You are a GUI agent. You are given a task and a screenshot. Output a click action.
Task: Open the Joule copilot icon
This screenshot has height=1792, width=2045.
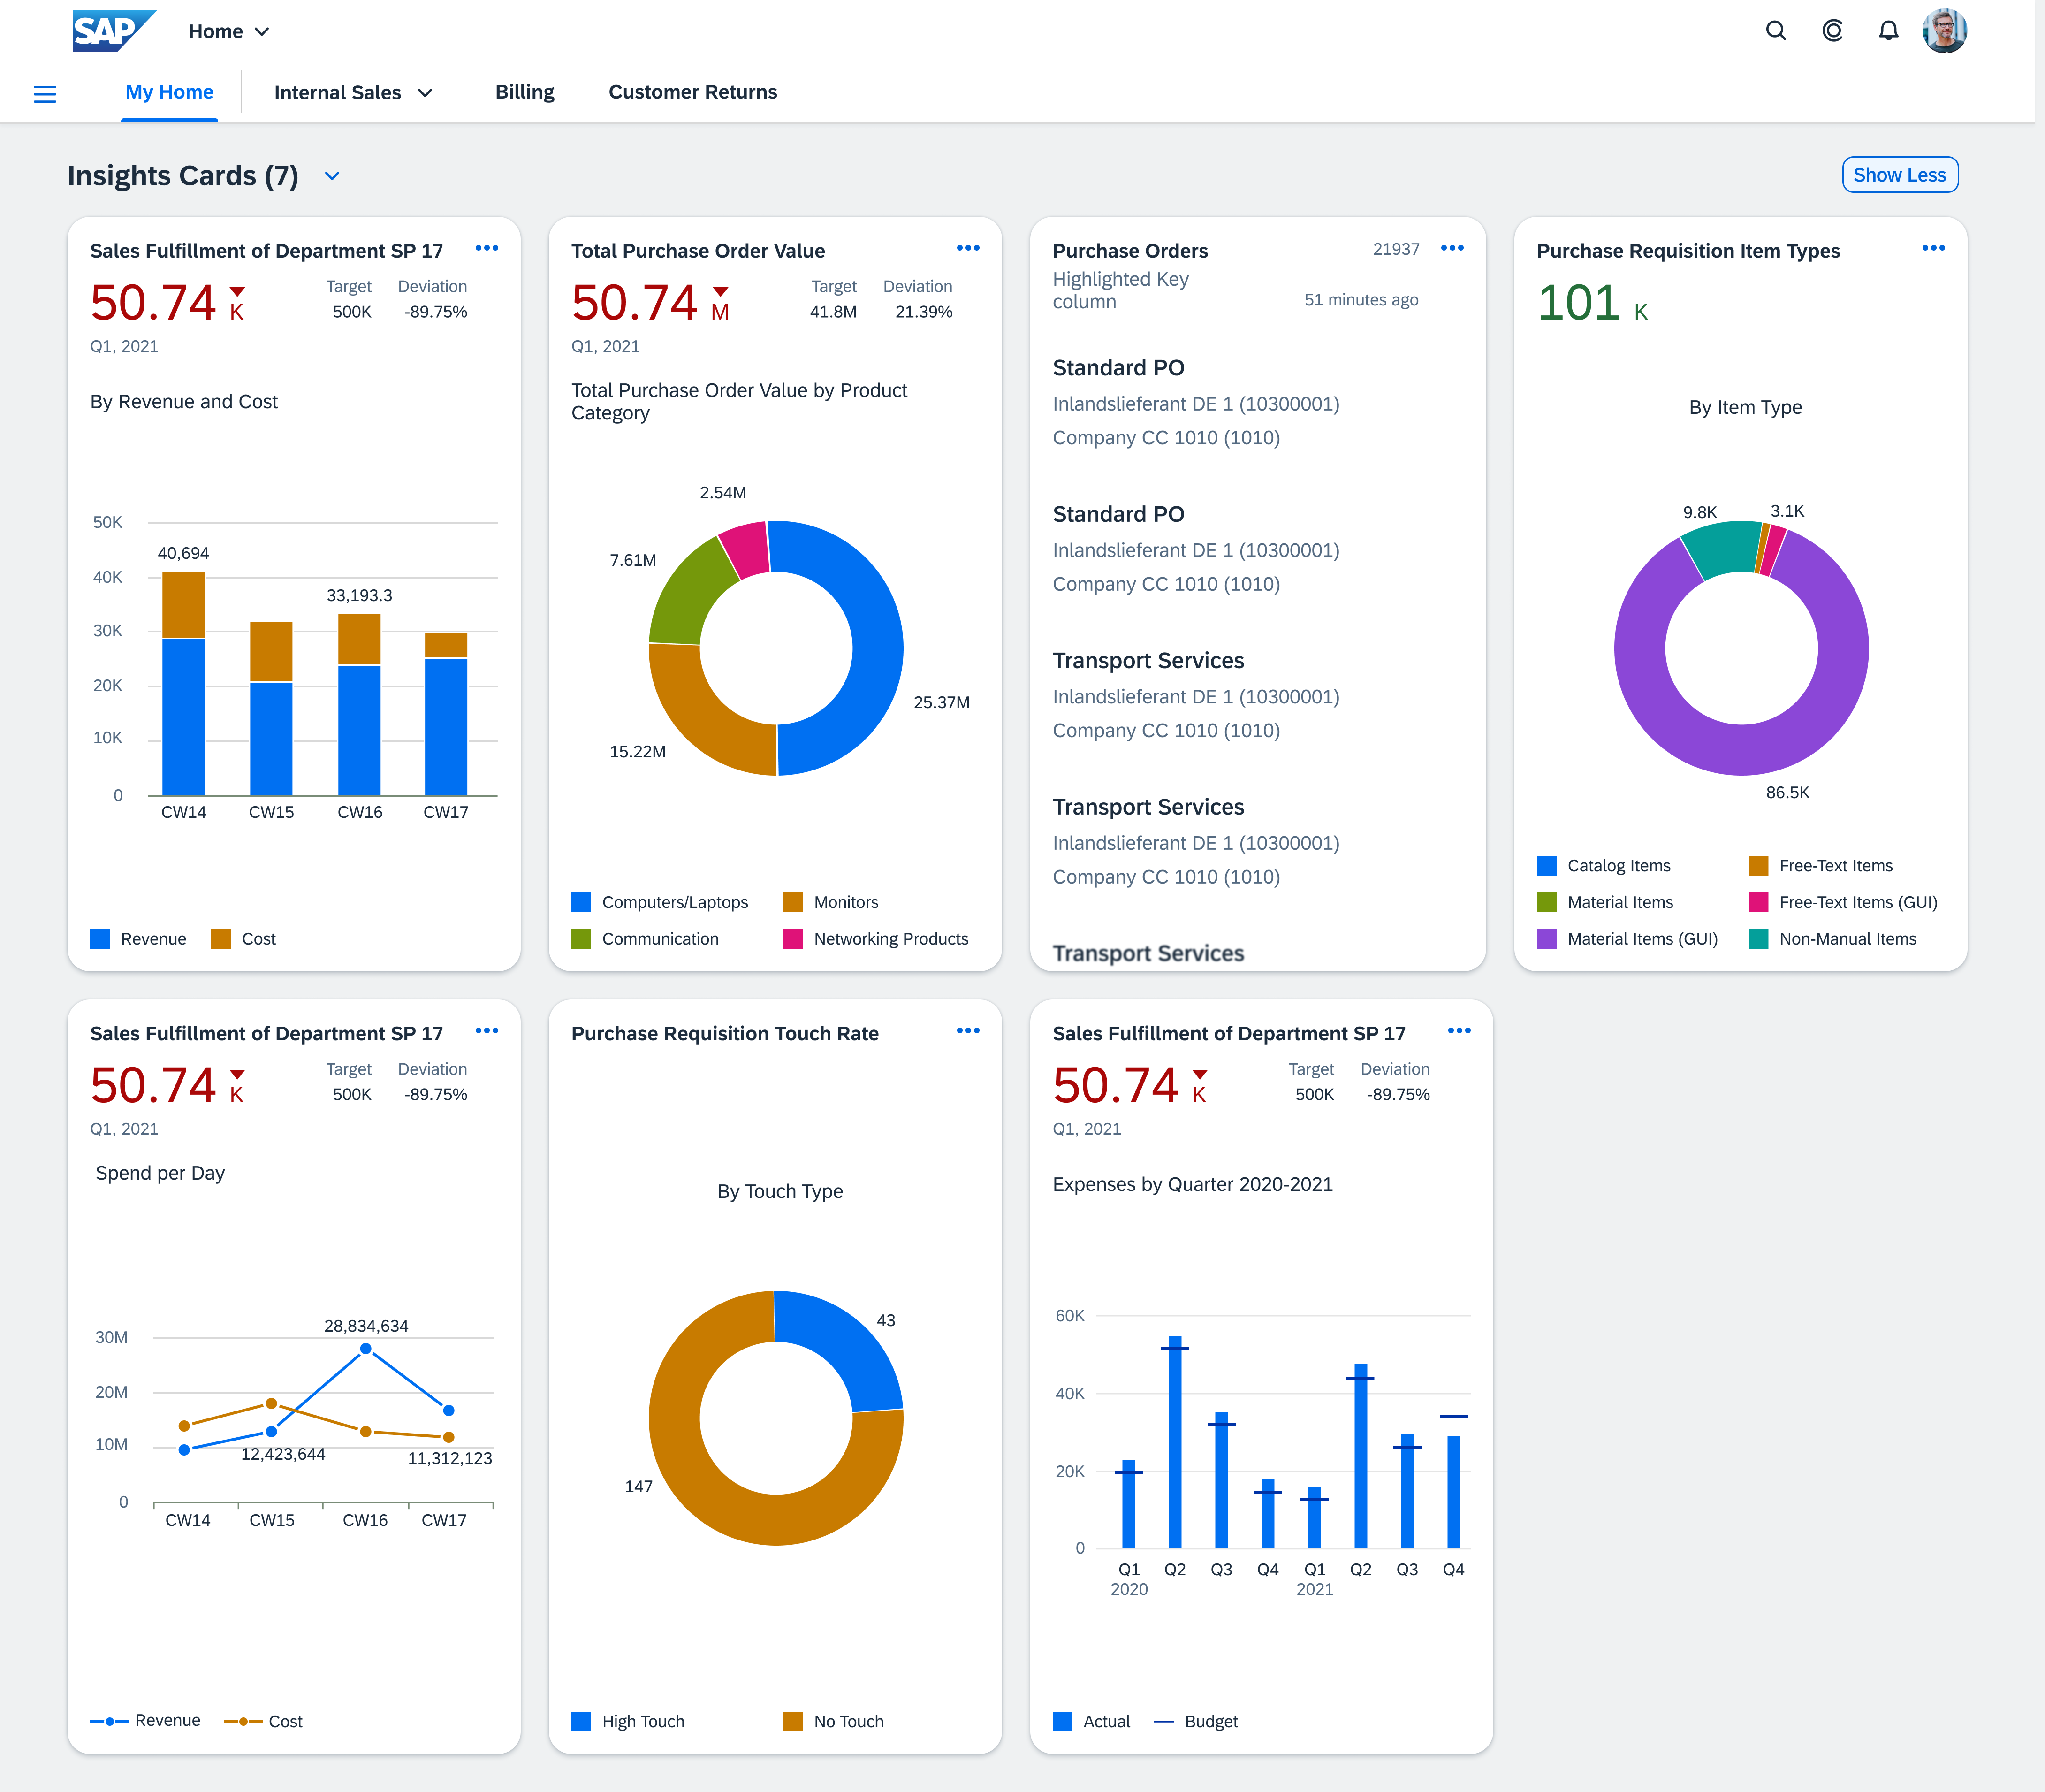coord(1832,31)
